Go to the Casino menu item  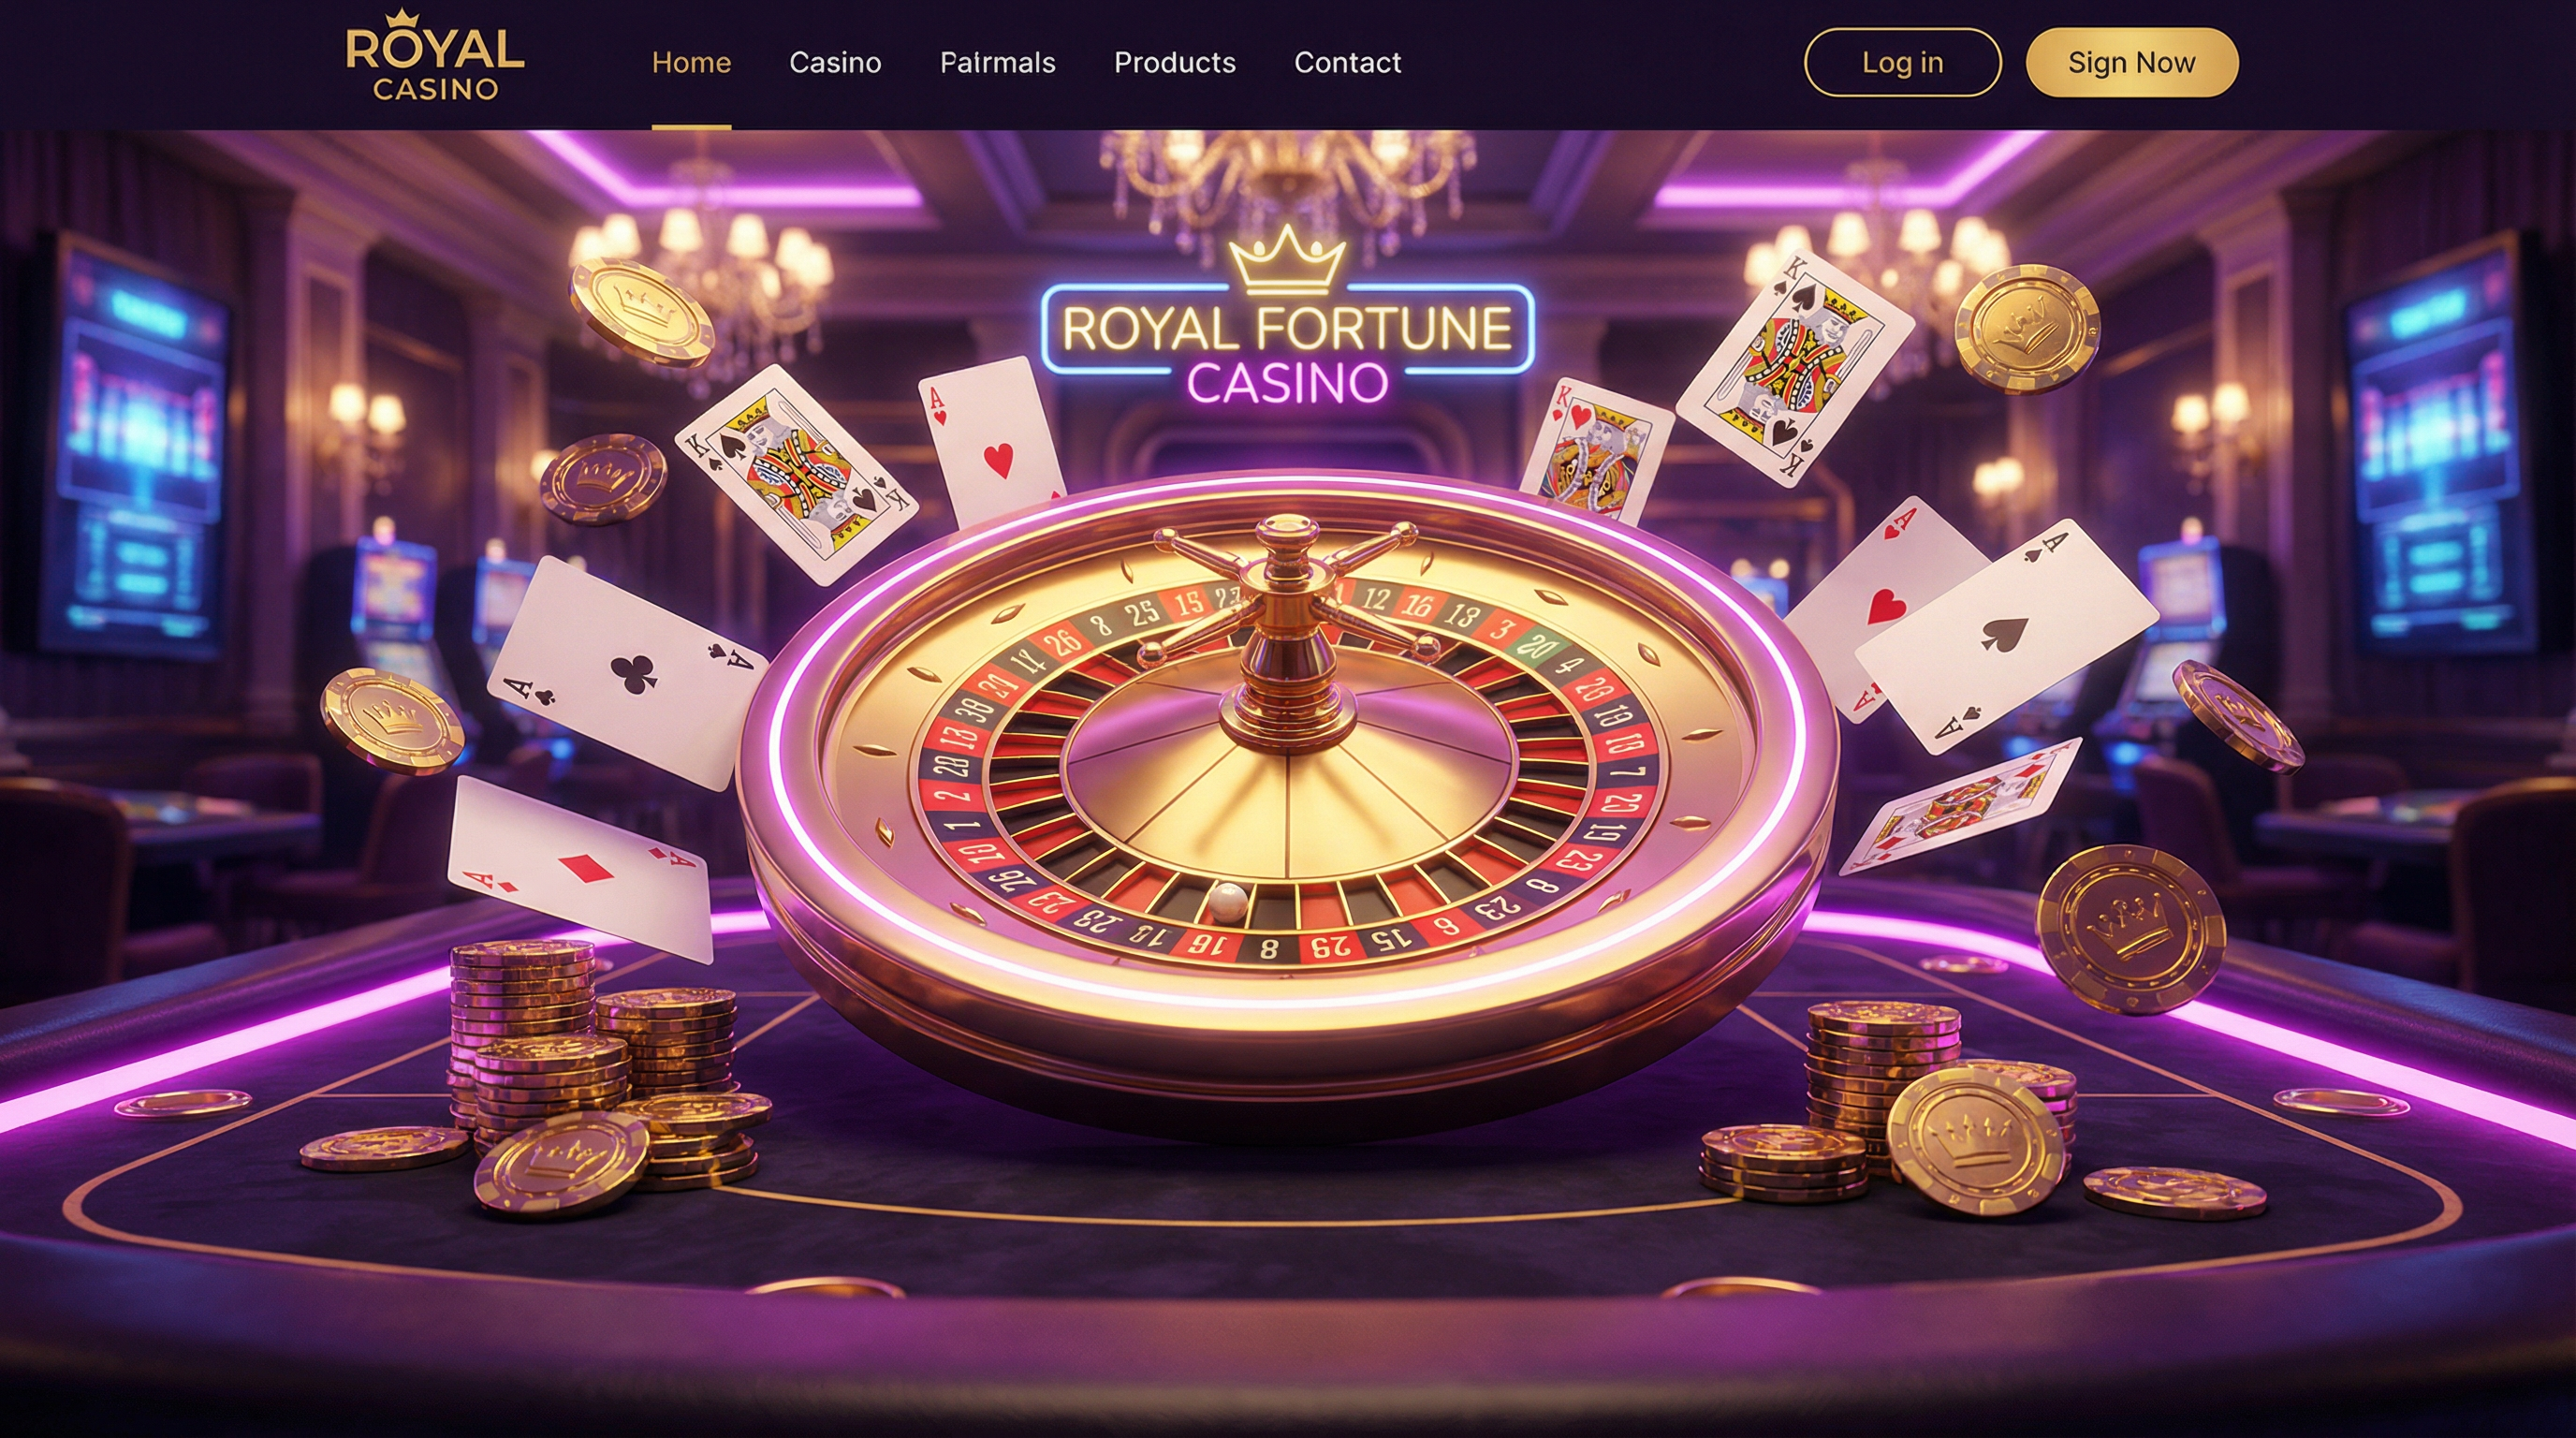pos(835,63)
